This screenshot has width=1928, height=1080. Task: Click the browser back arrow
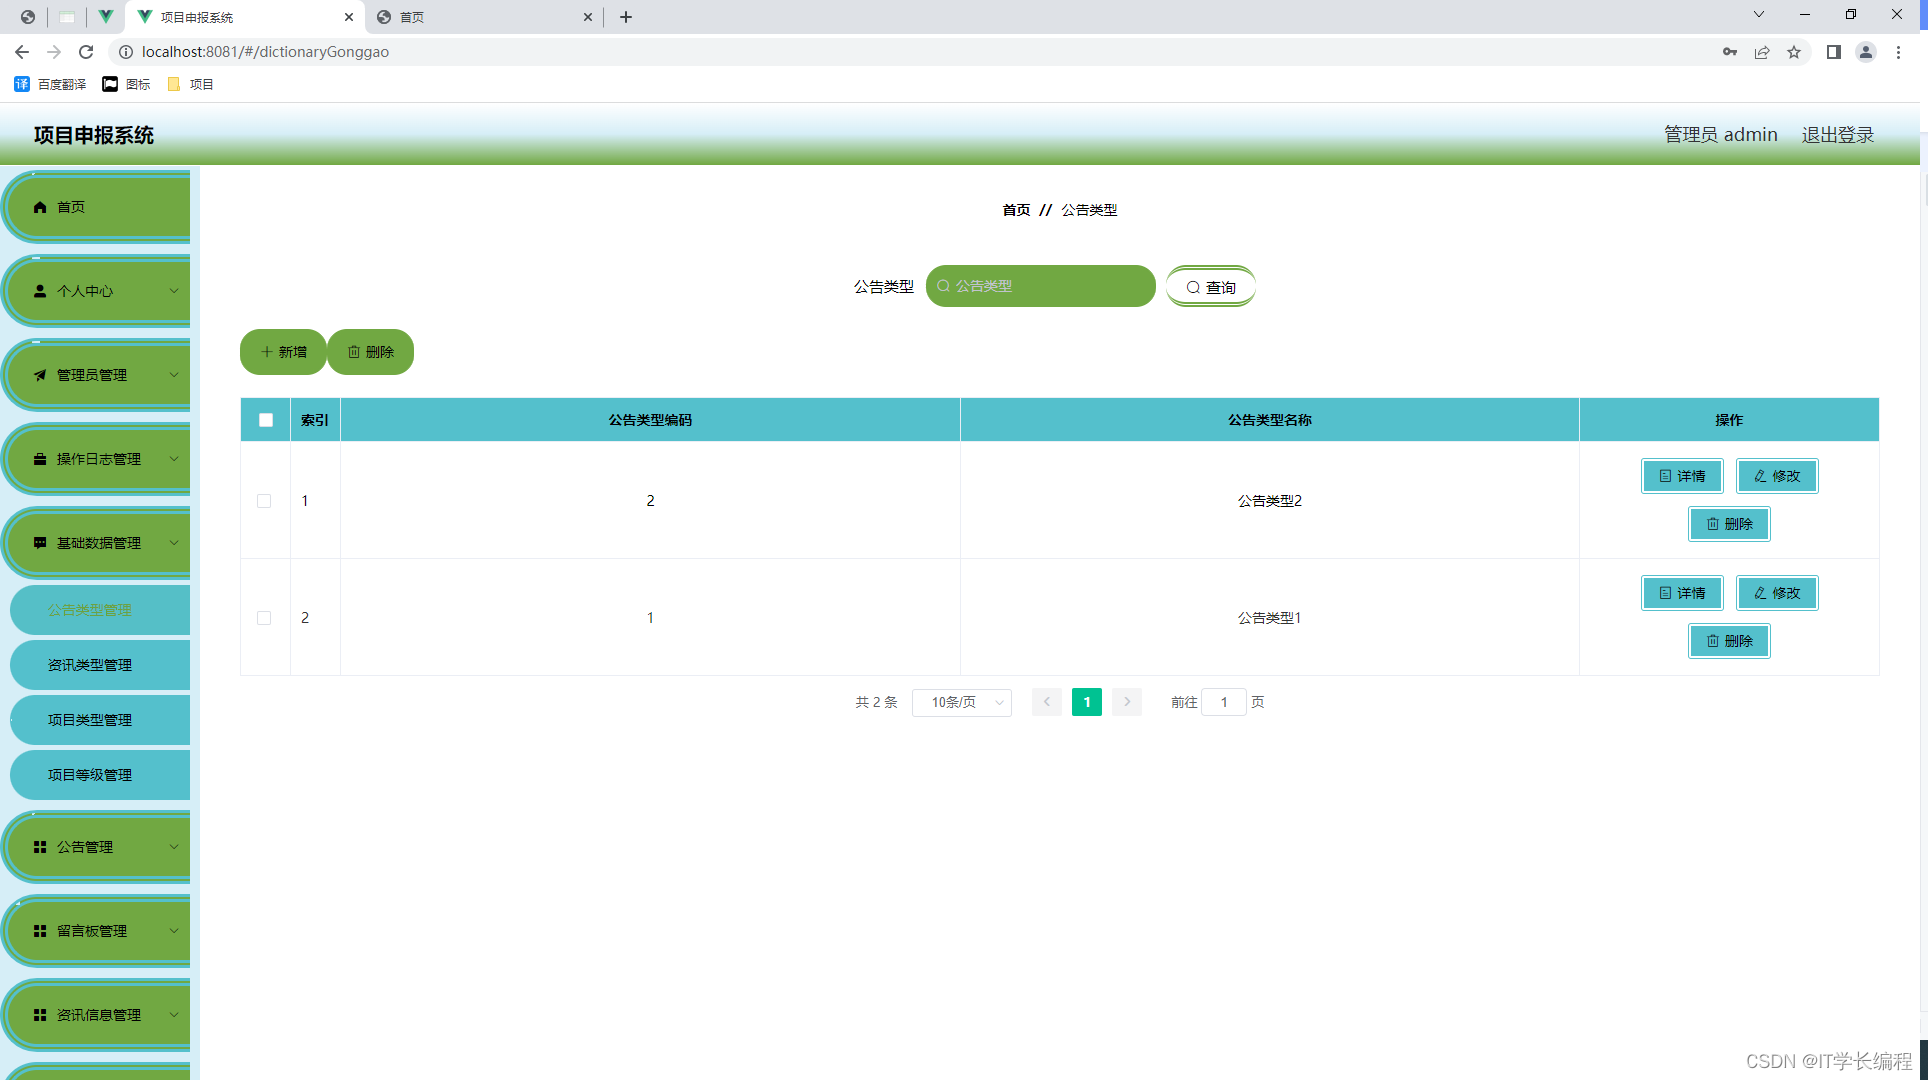(22, 52)
